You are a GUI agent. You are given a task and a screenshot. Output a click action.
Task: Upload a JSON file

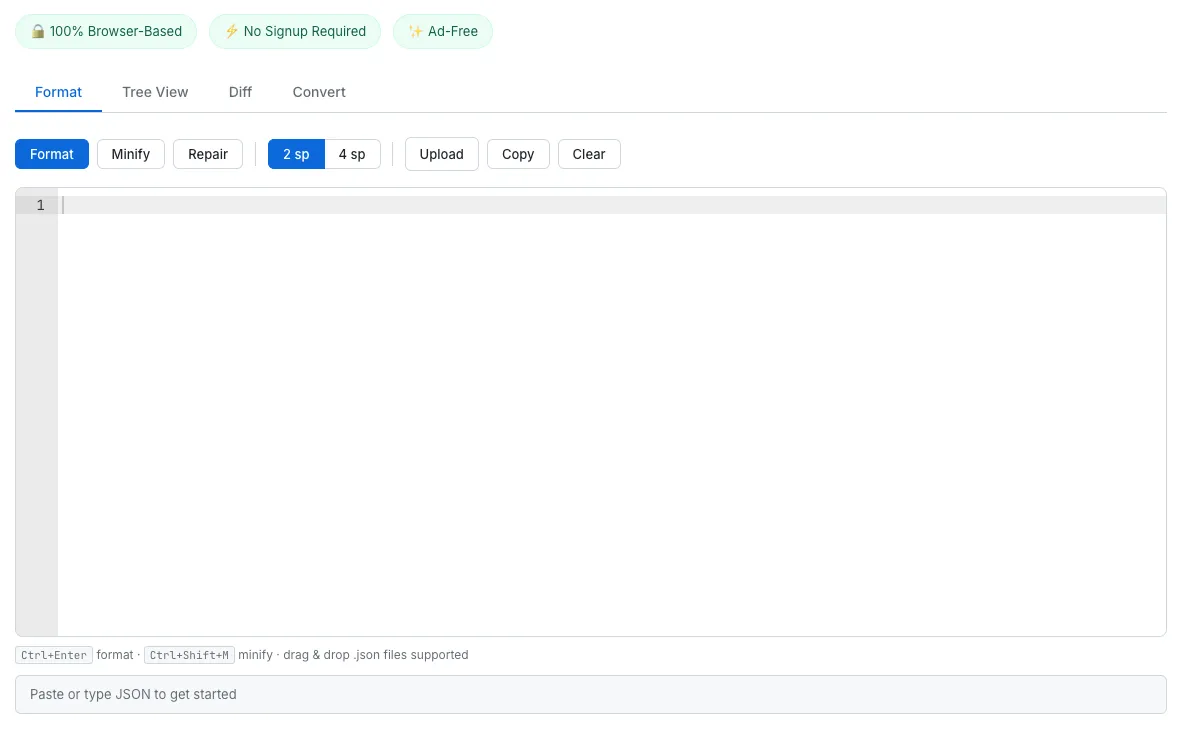point(441,154)
